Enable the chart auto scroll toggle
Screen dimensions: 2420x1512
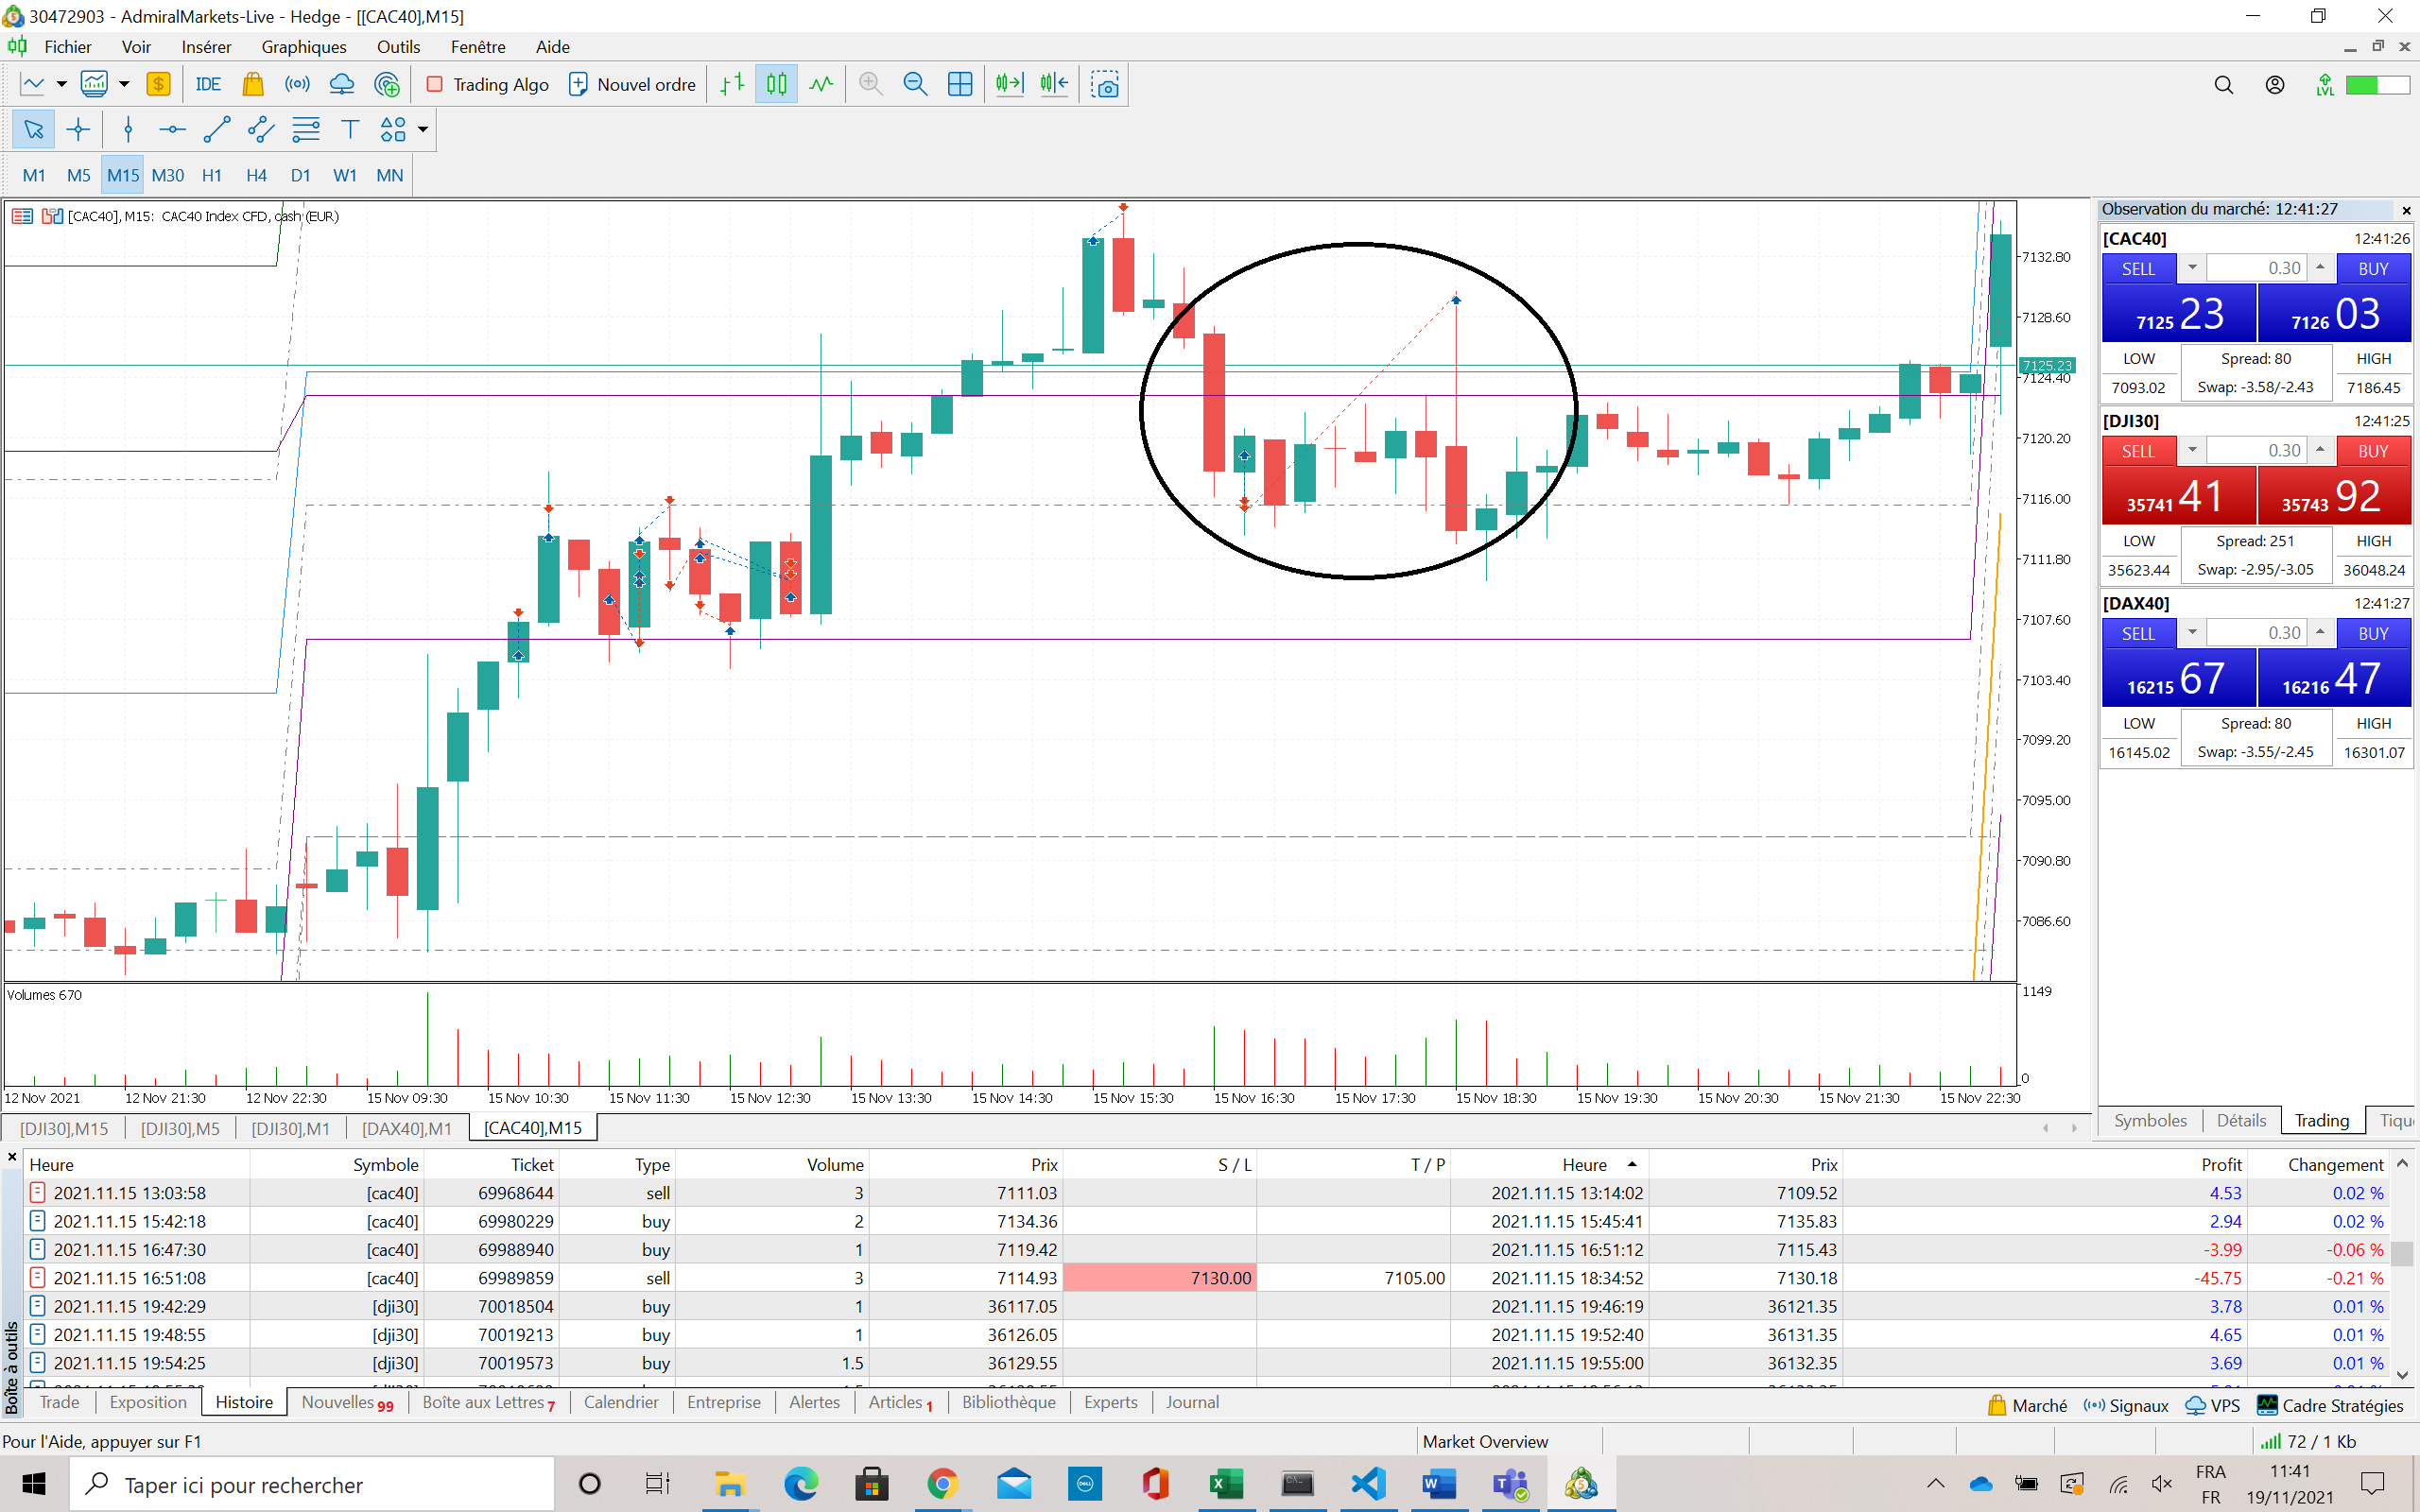click(1009, 85)
